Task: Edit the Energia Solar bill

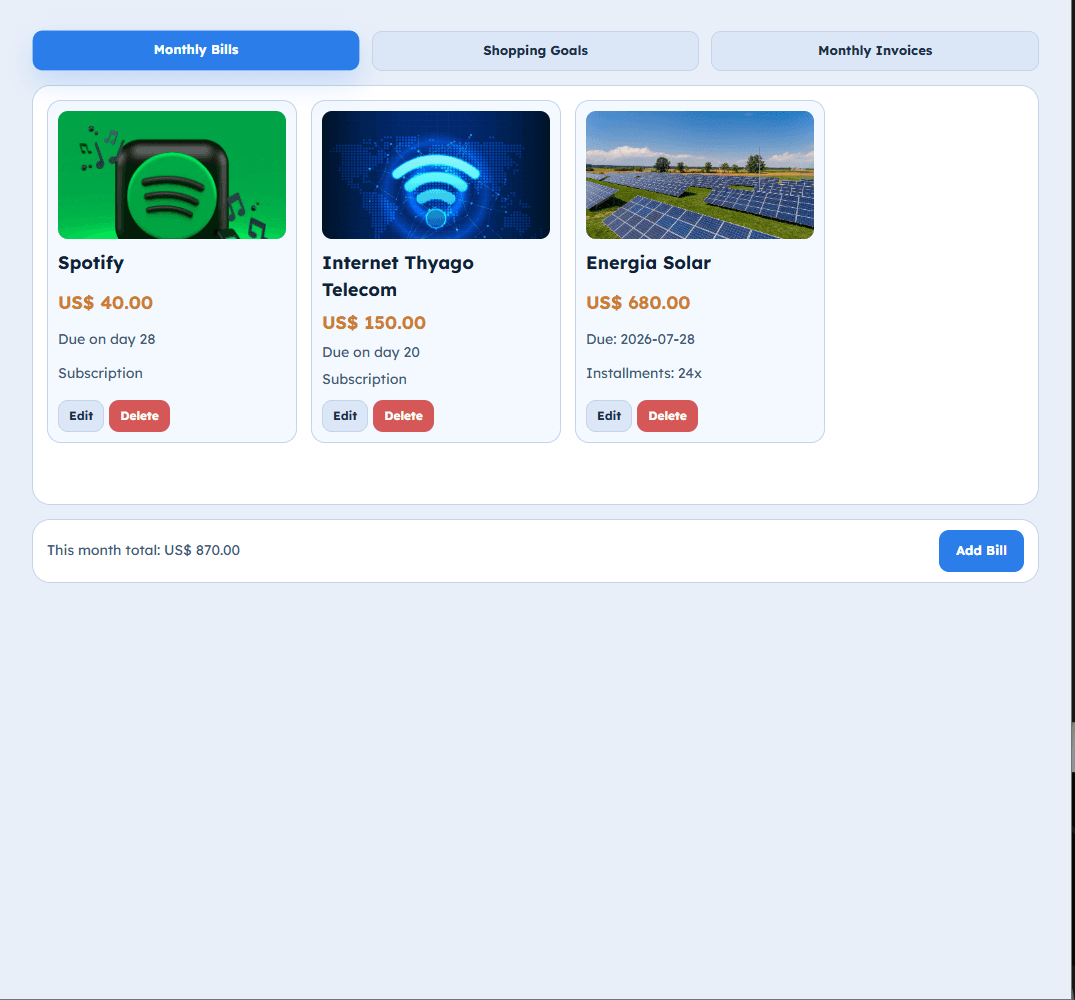Action: 609,416
